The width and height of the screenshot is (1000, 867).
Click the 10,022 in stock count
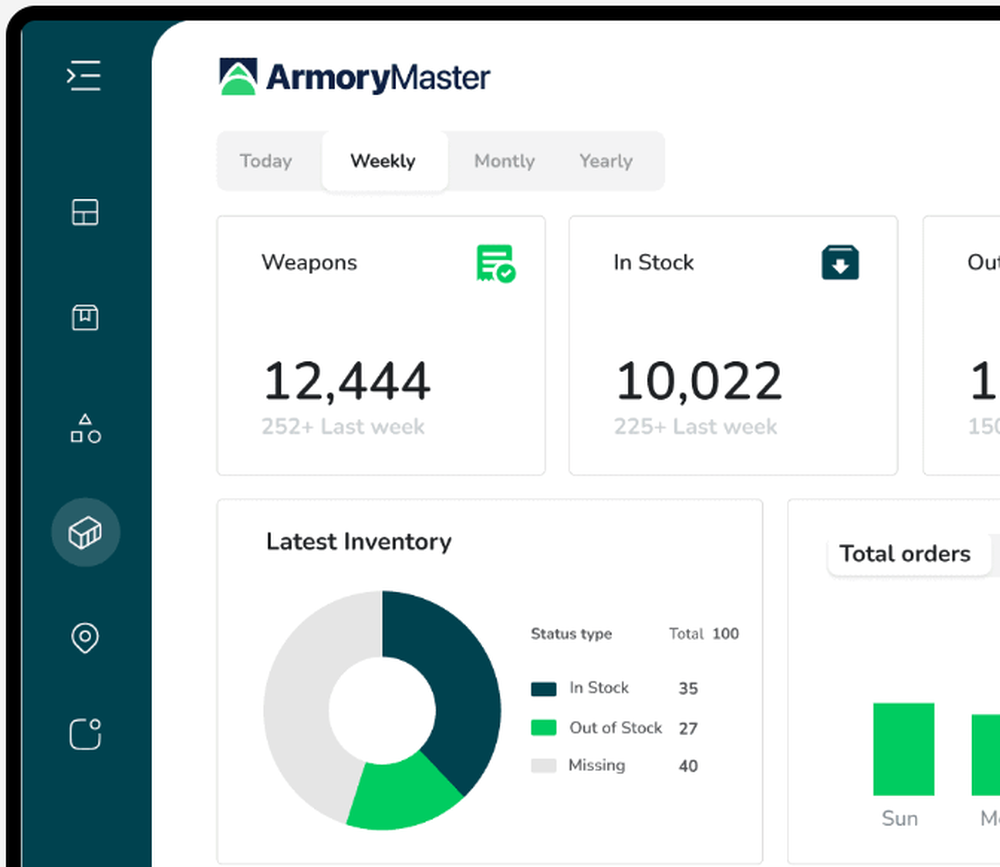click(698, 381)
